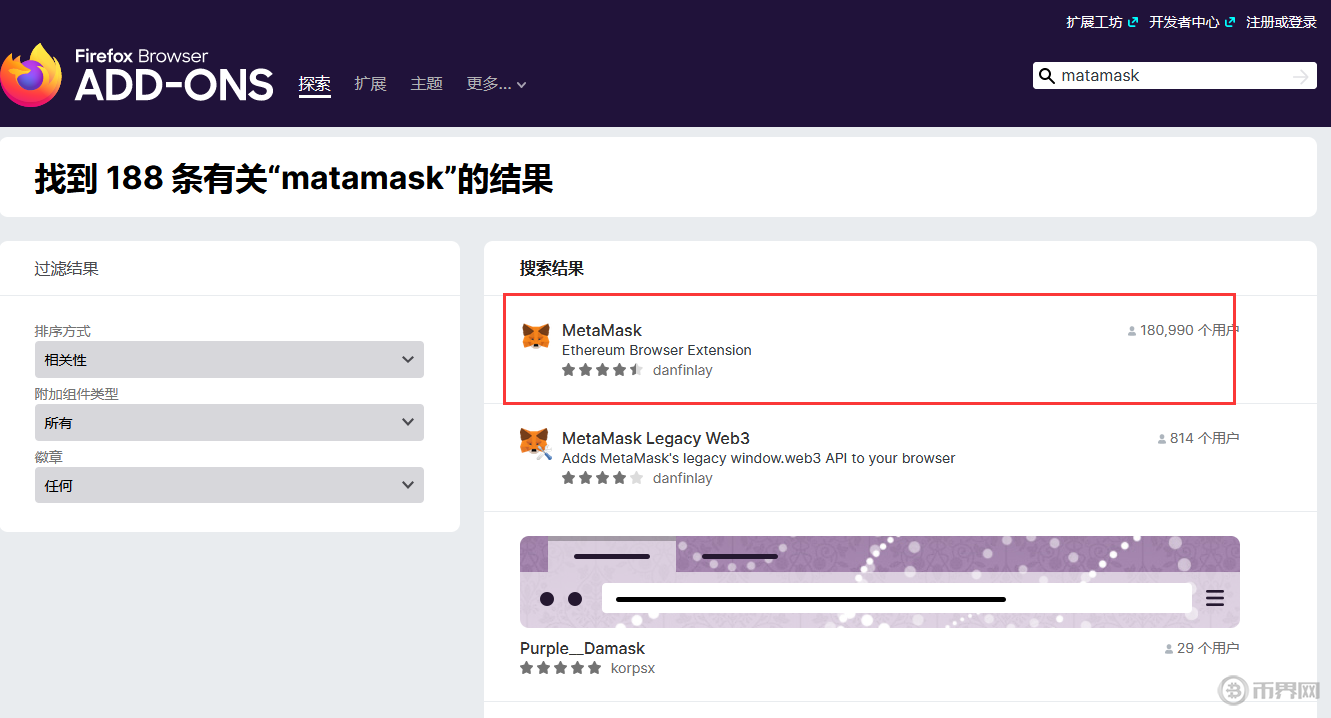The width and height of the screenshot is (1331, 718).
Task: Click the Purple__Damask star rating
Action: point(561,668)
